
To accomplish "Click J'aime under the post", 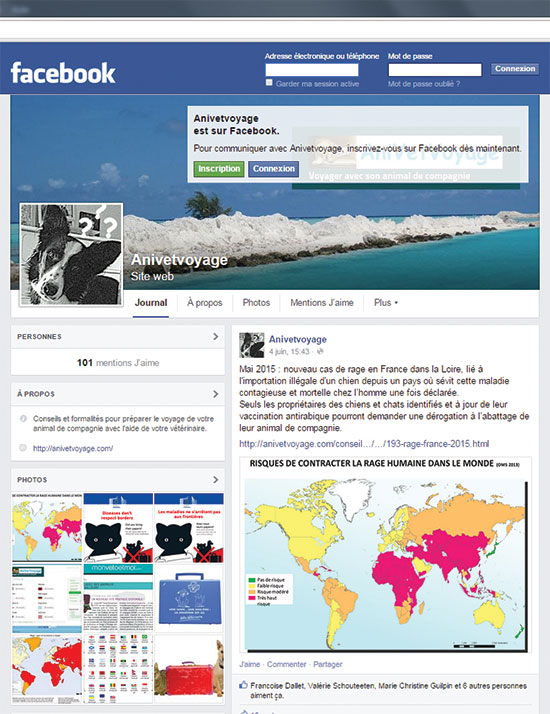I will click(x=250, y=664).
